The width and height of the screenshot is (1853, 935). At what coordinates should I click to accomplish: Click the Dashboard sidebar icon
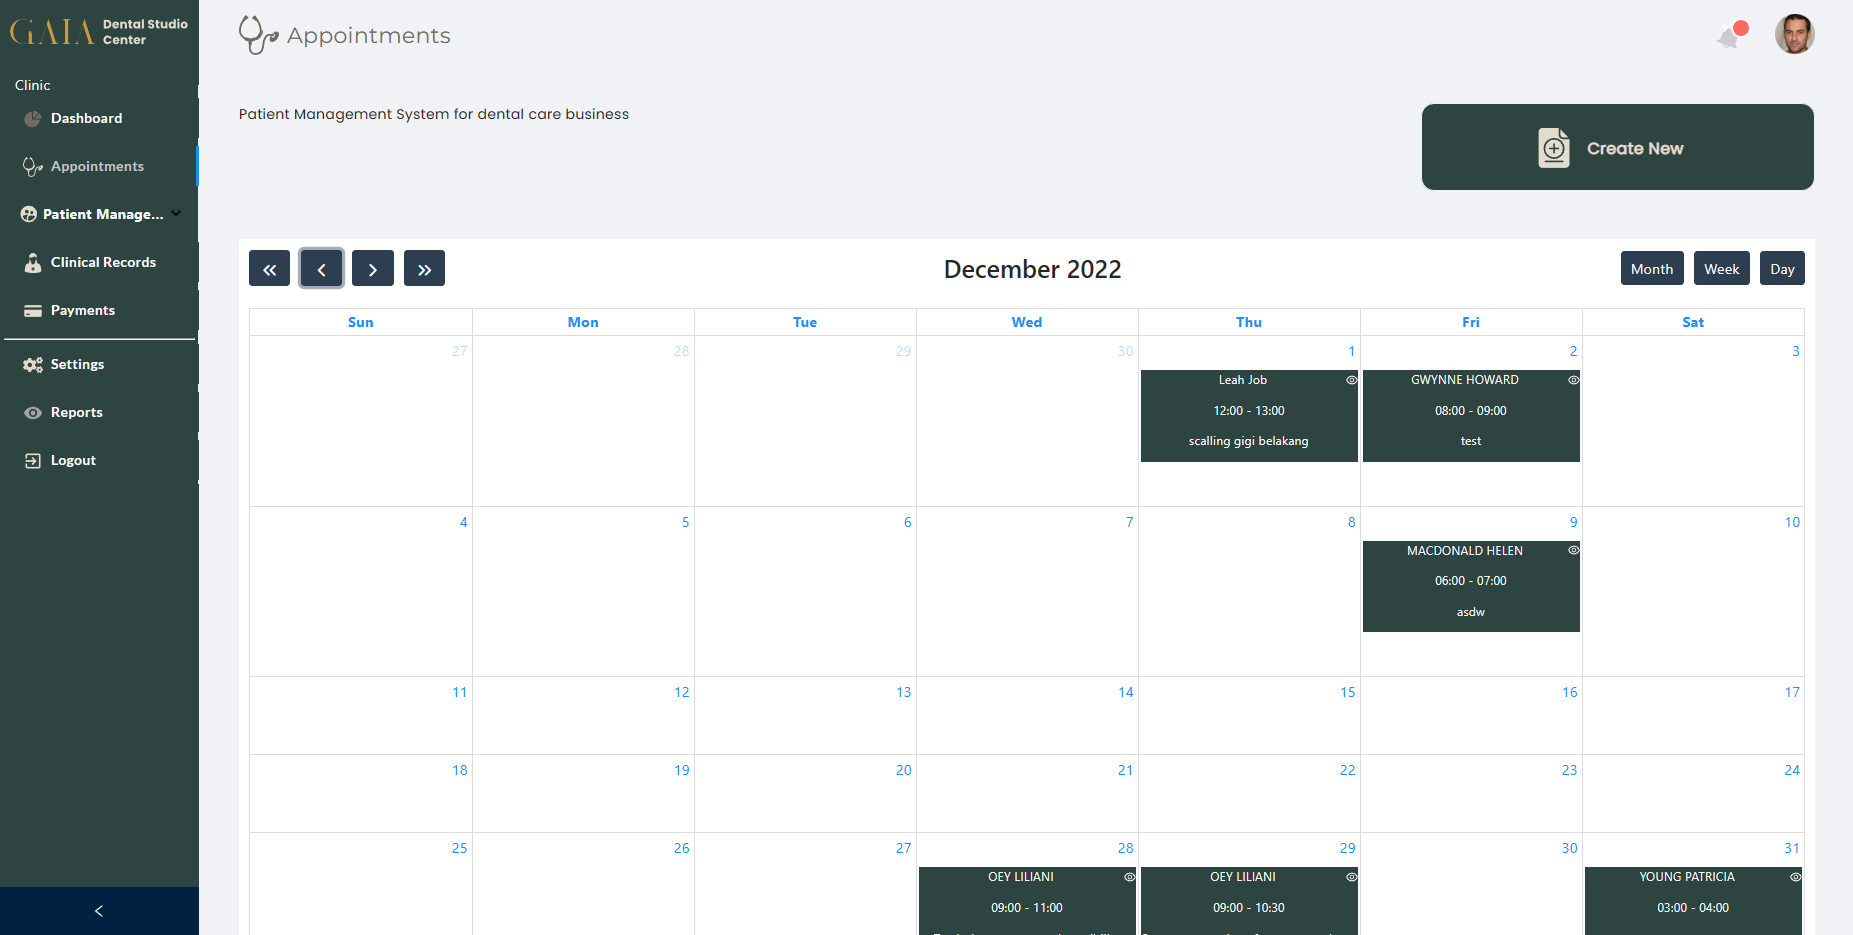33,118
